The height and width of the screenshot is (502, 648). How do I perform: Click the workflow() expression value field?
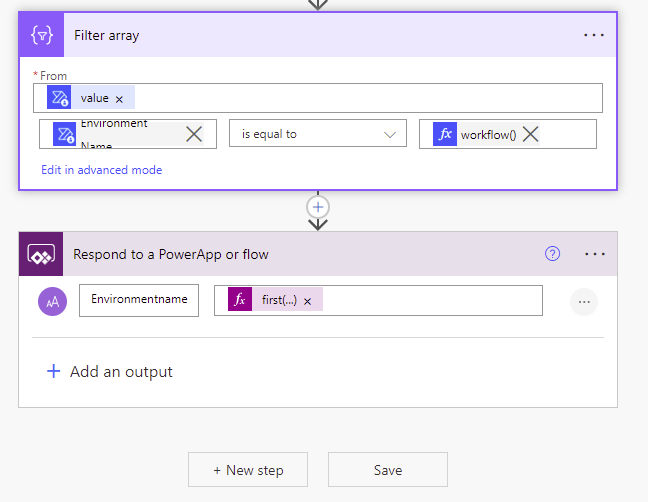click(x=508, y=134)
